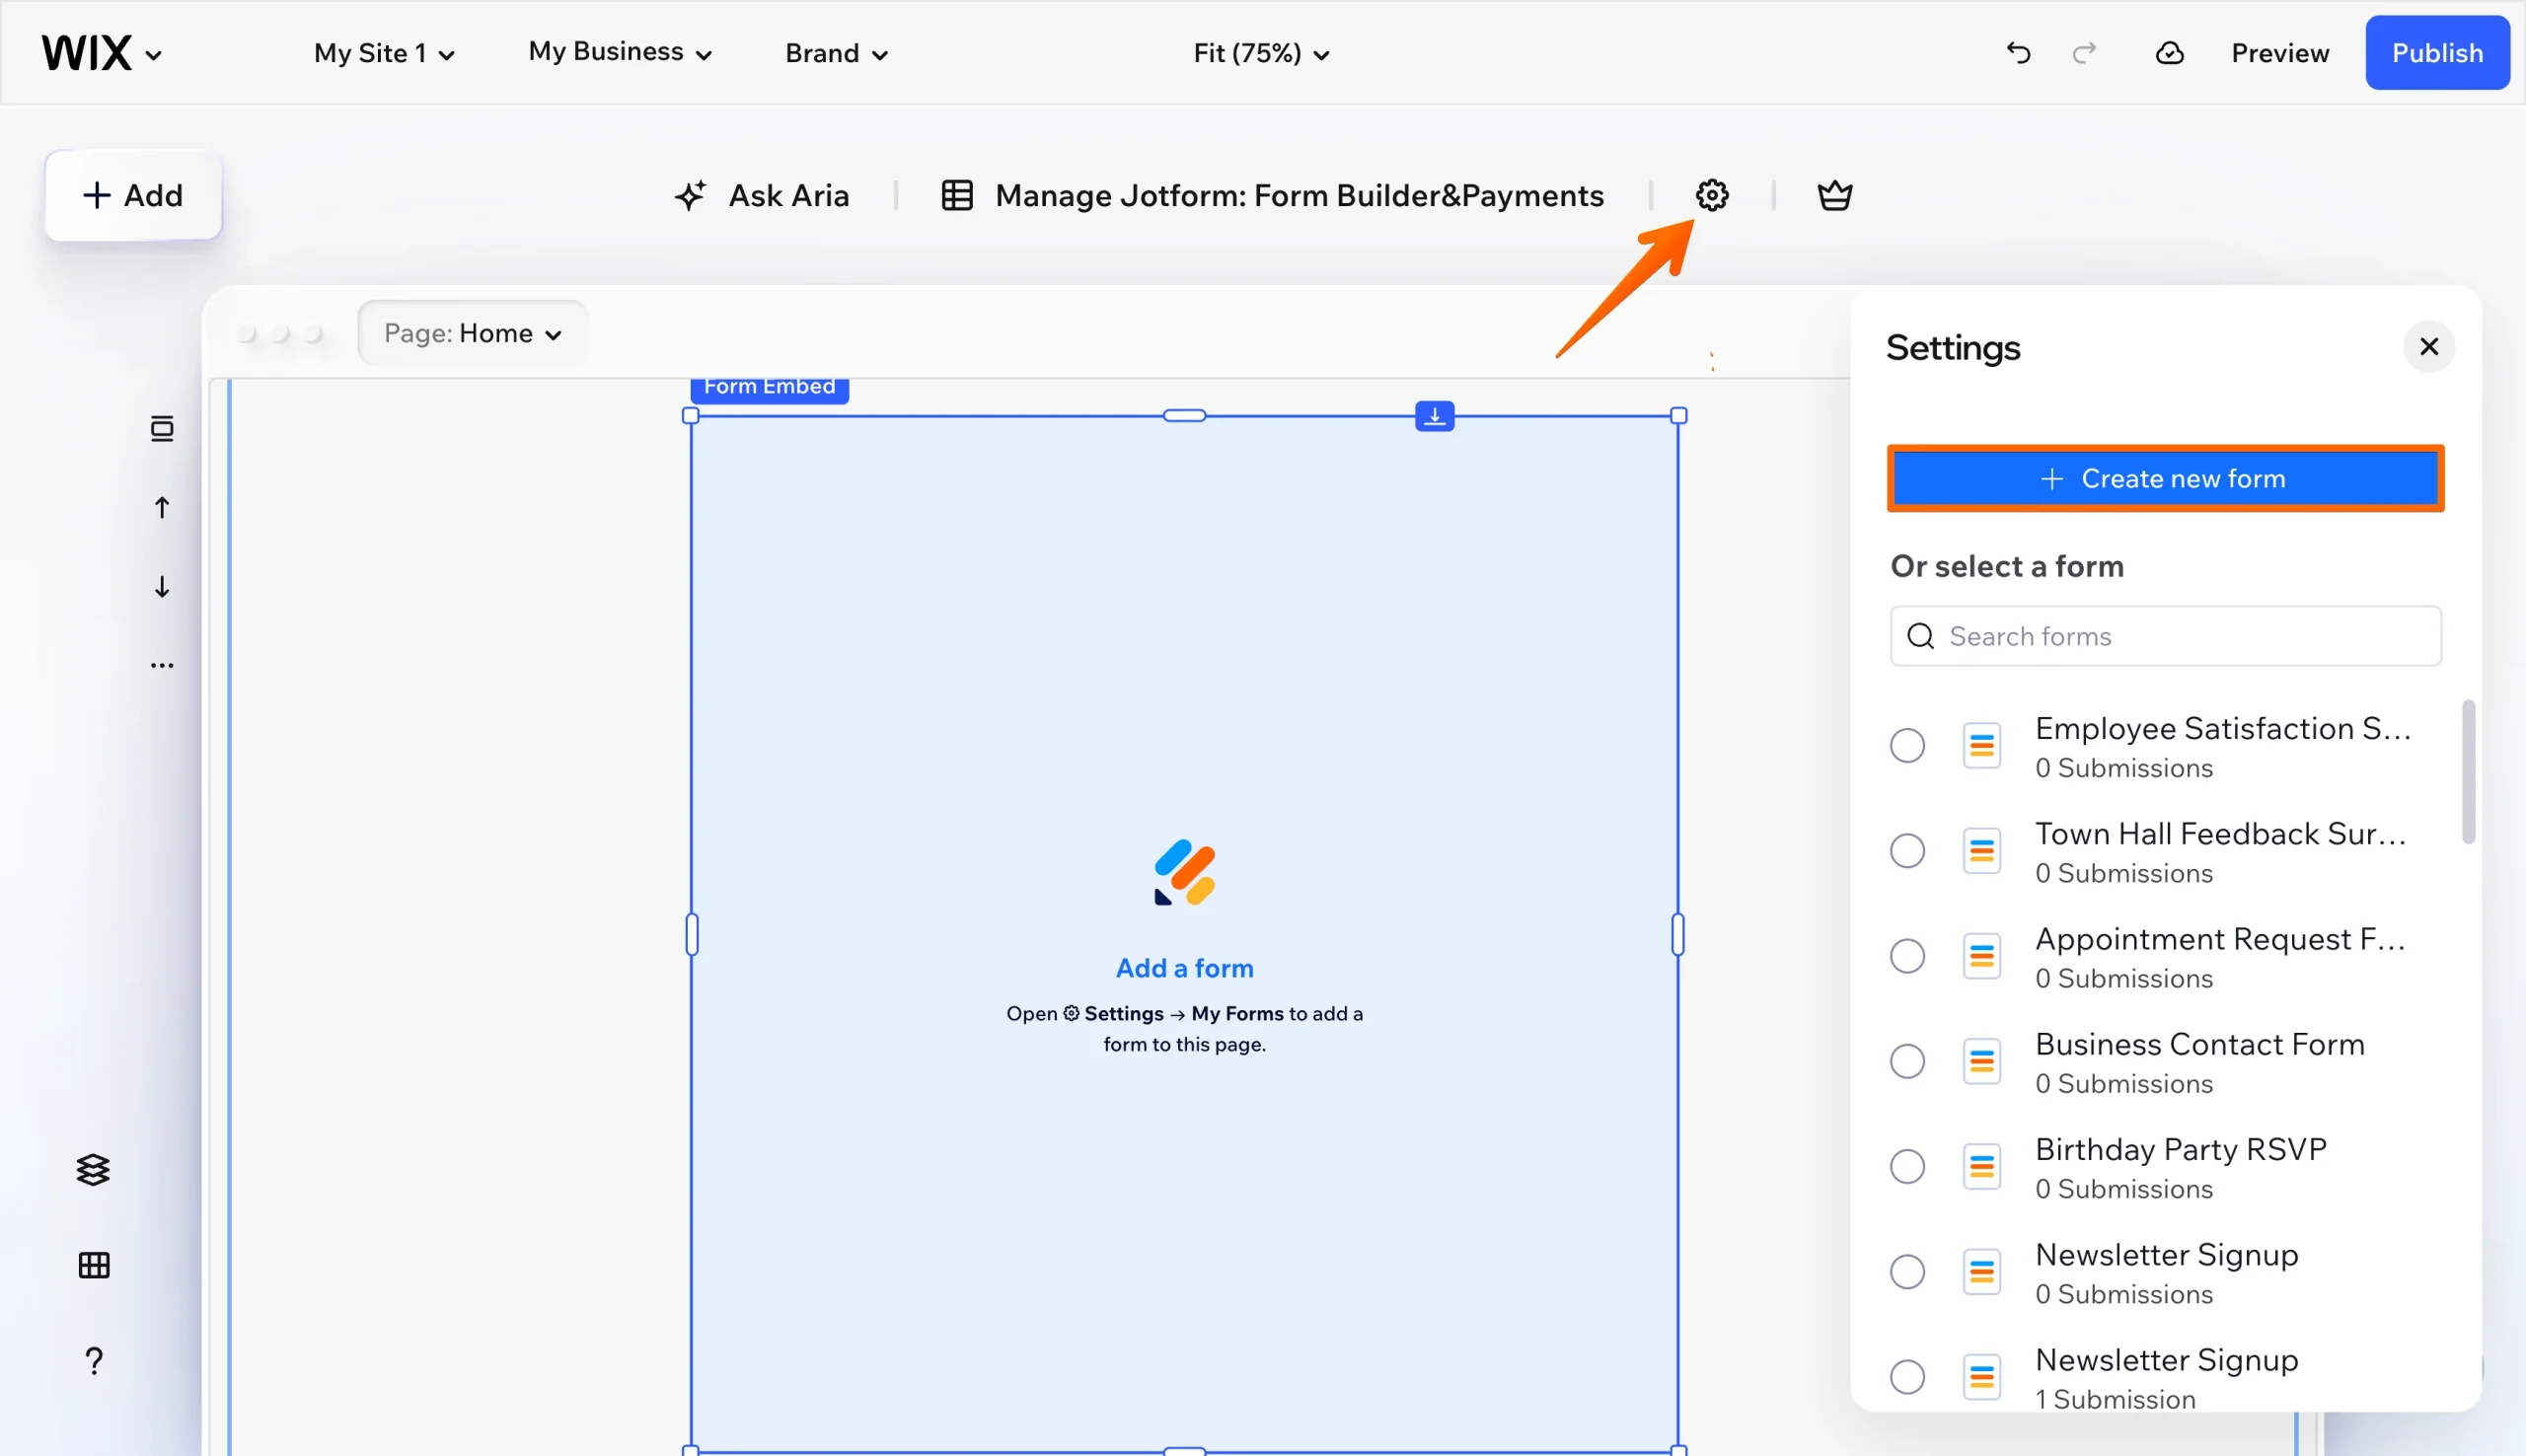Click the Birthday Party RSVP form icon
The image size is (2526, 1456).
pos(1981,1166)
